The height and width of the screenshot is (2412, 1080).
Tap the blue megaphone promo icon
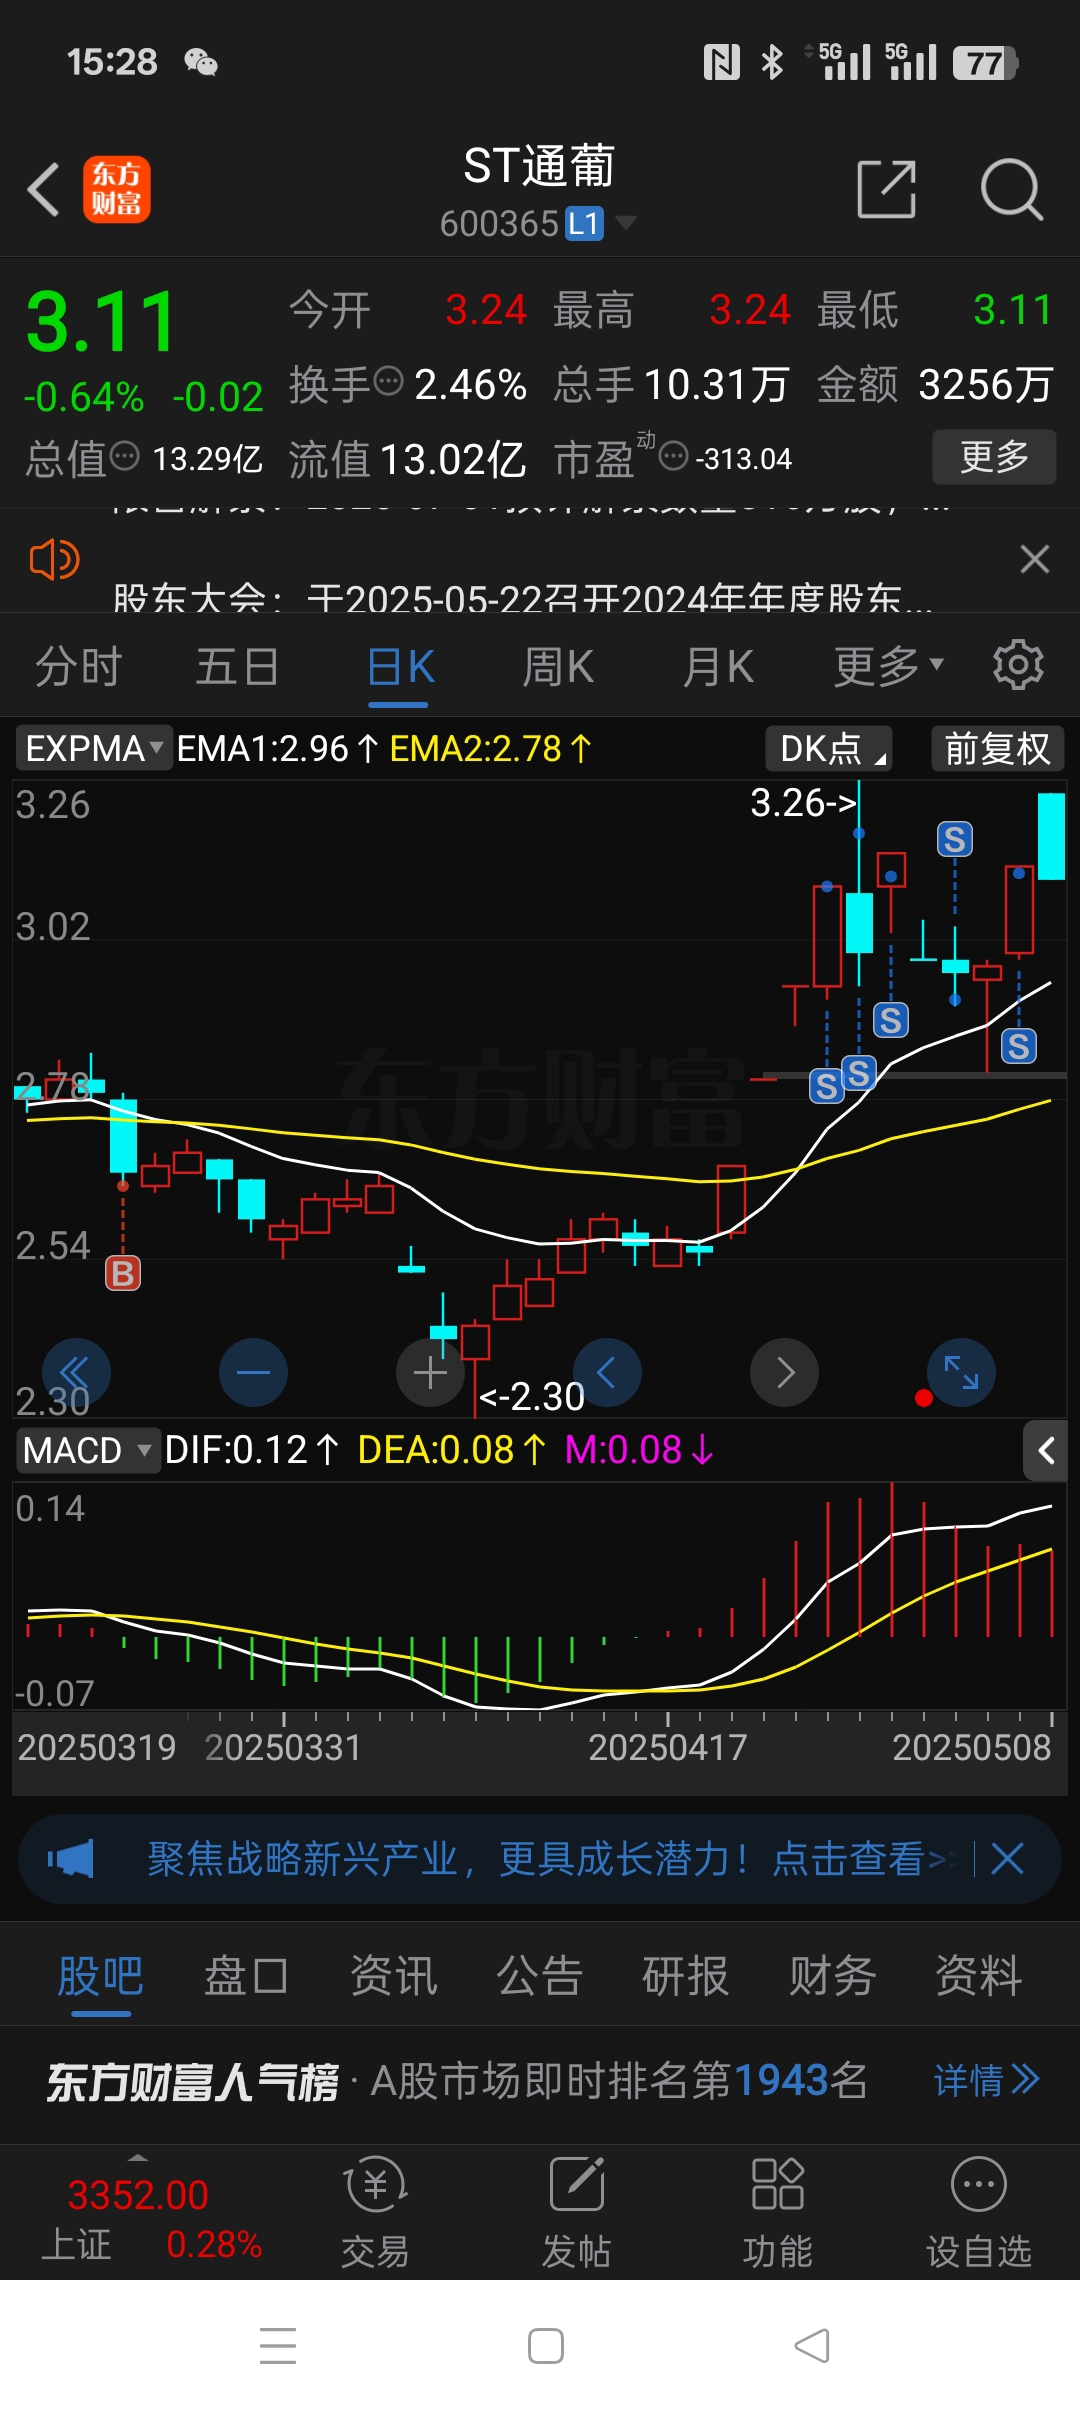(x=70, y=1859)
